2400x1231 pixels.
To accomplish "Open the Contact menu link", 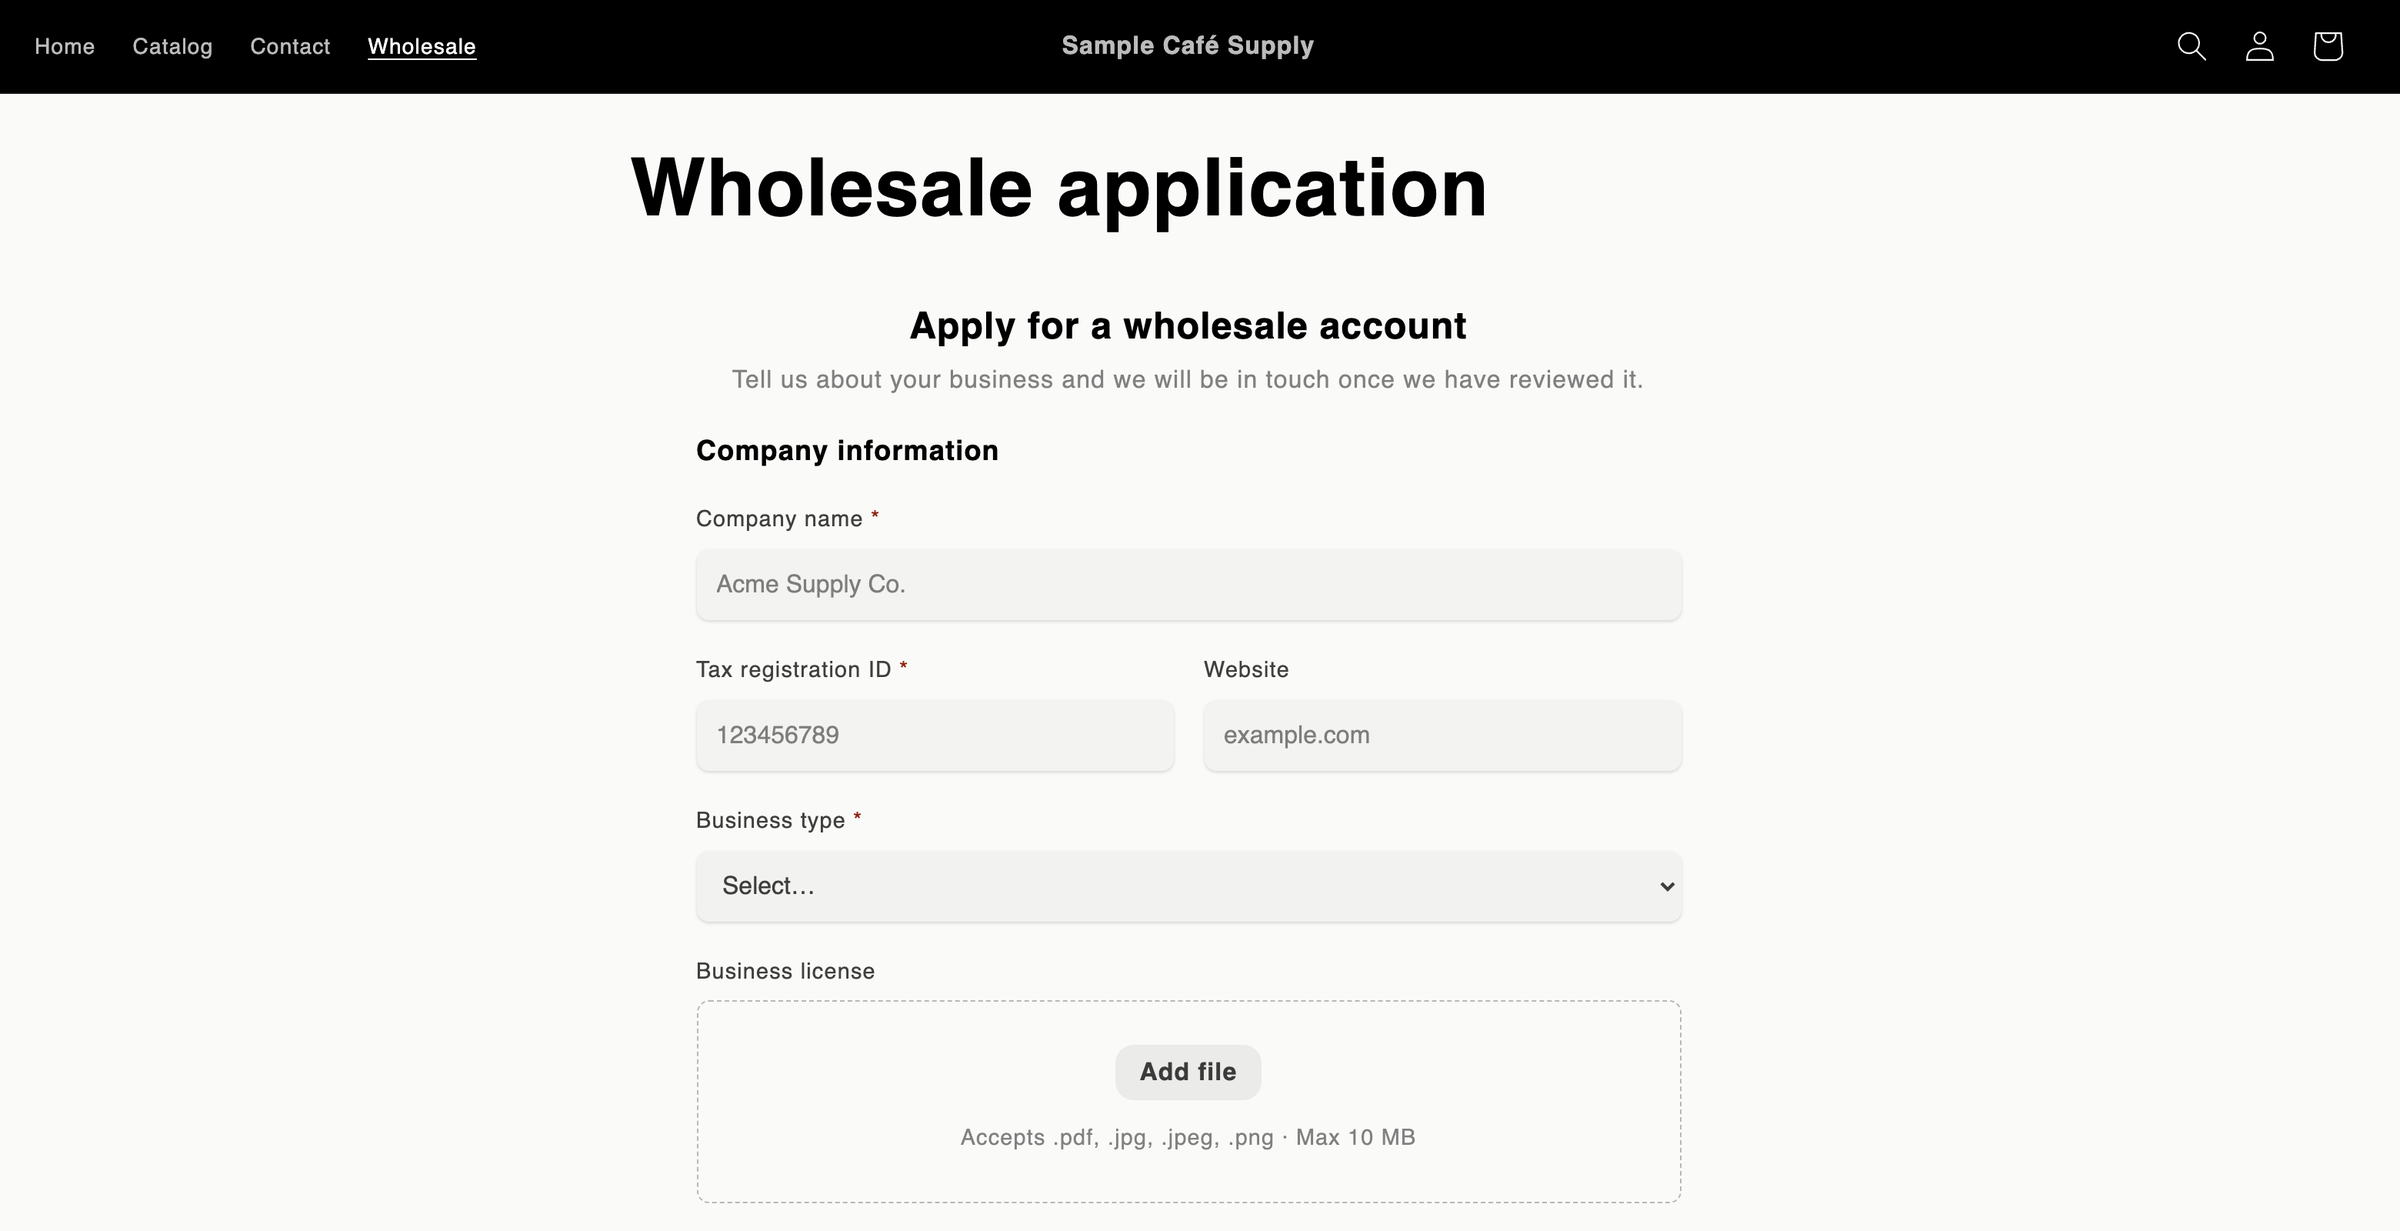I will pyautogui.click(x=290, y=46).
